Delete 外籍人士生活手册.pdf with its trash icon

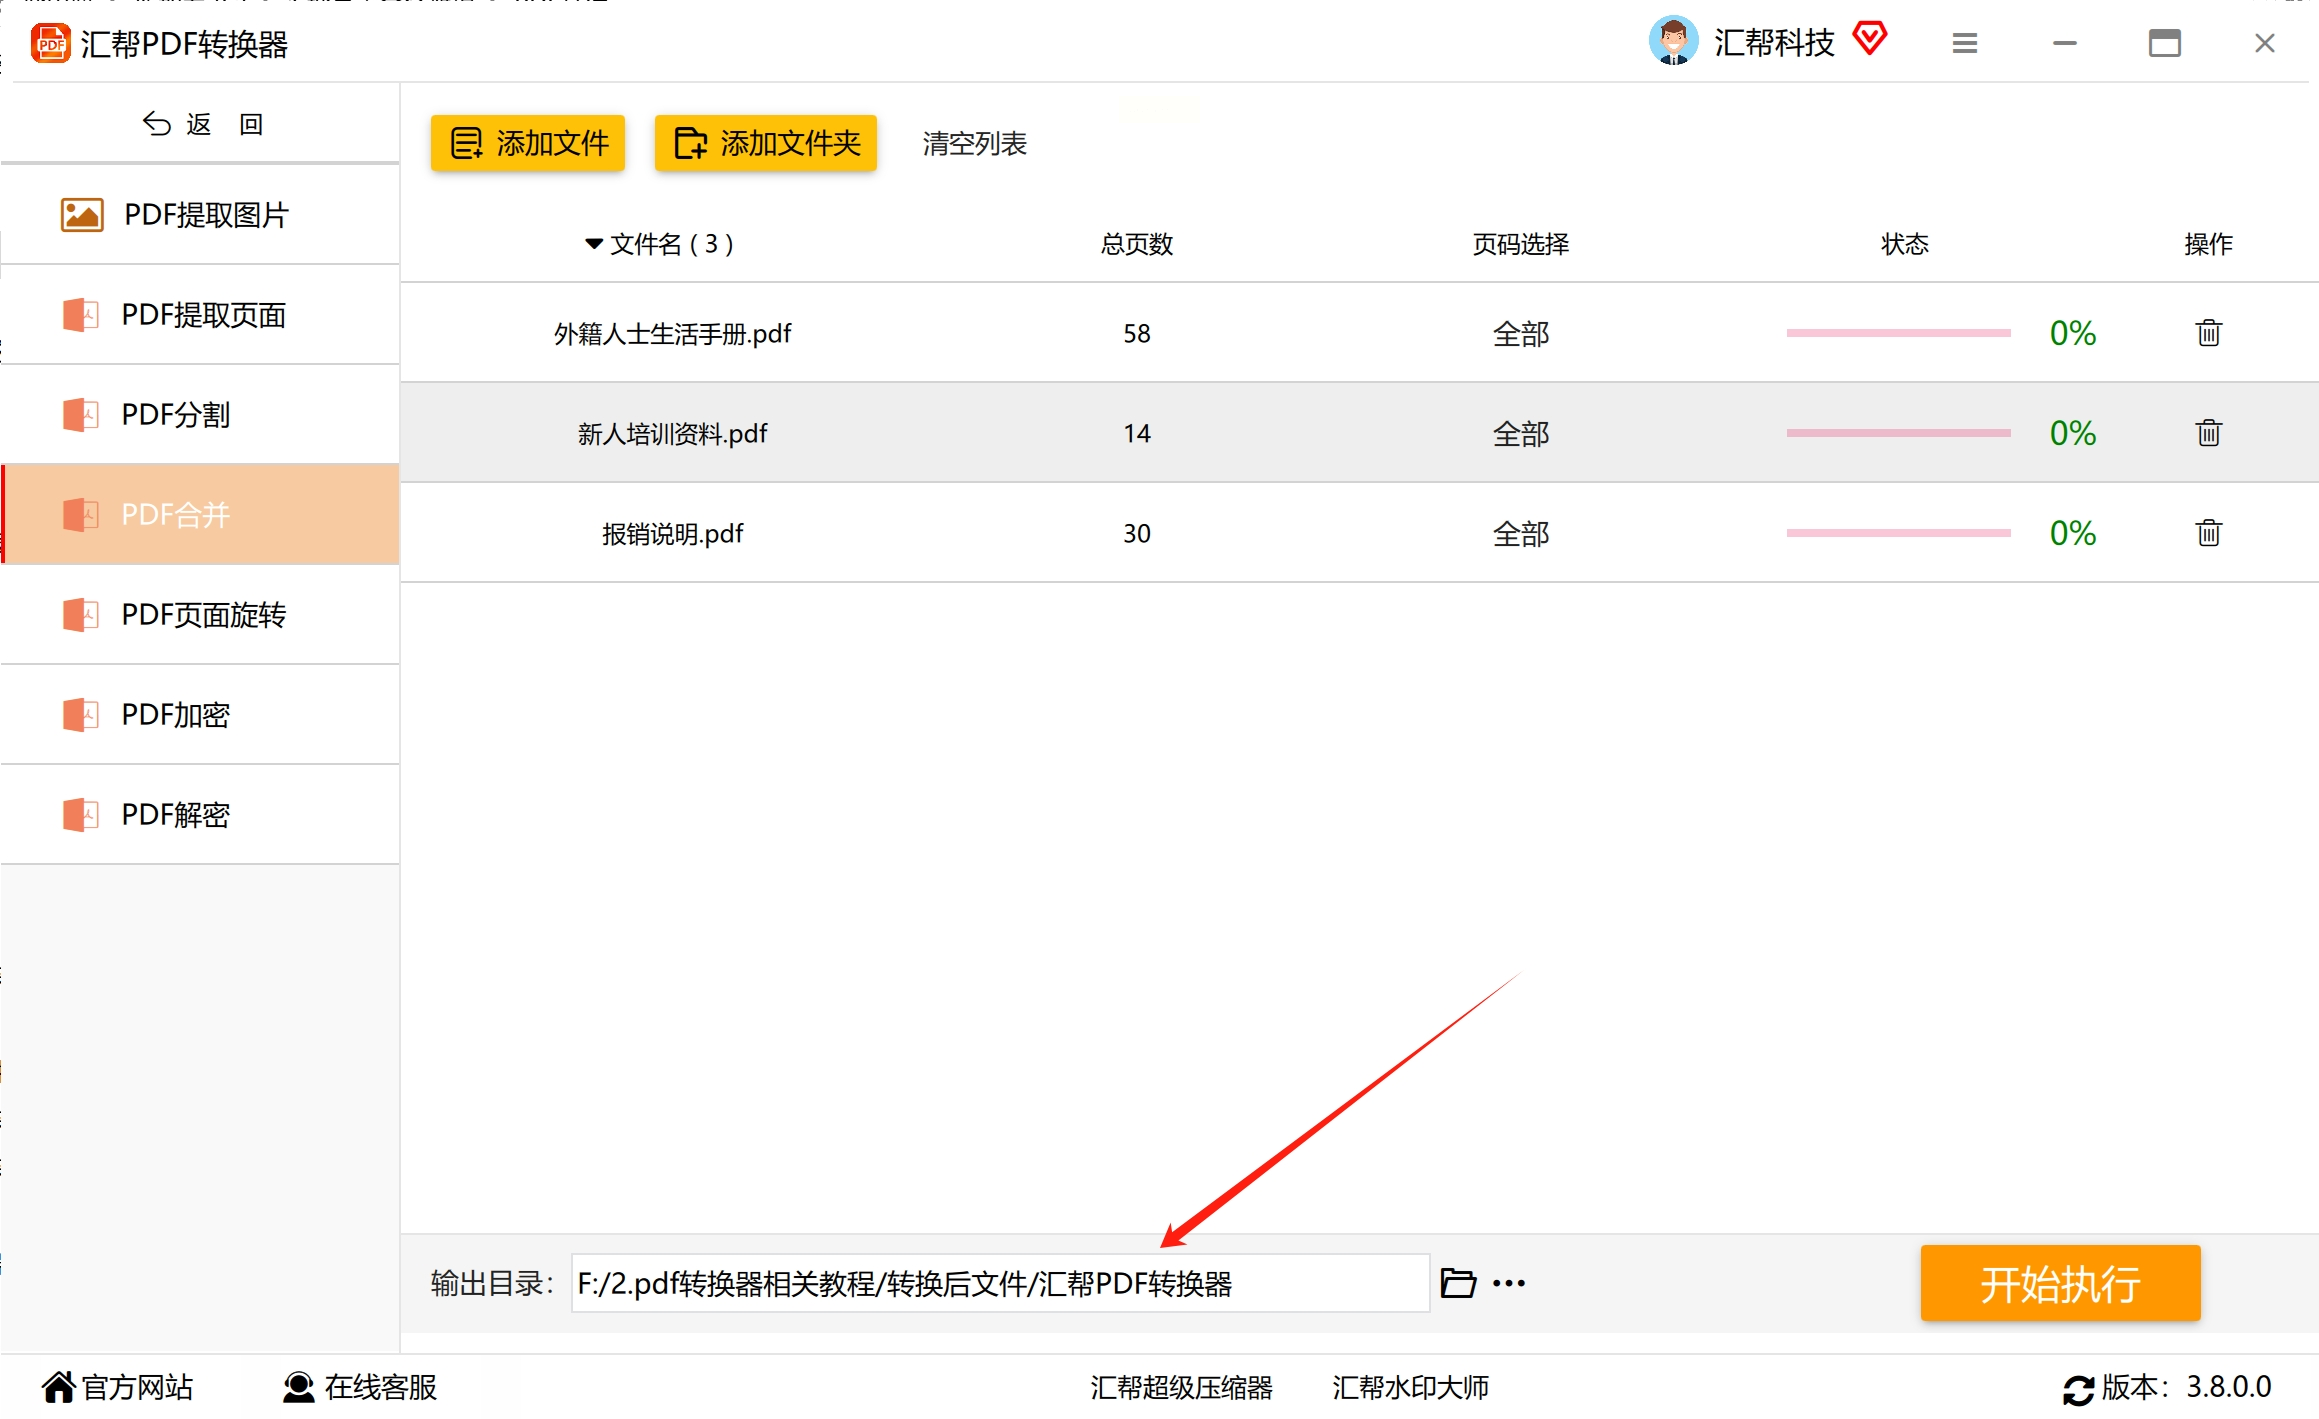[x=2208, y=333]
